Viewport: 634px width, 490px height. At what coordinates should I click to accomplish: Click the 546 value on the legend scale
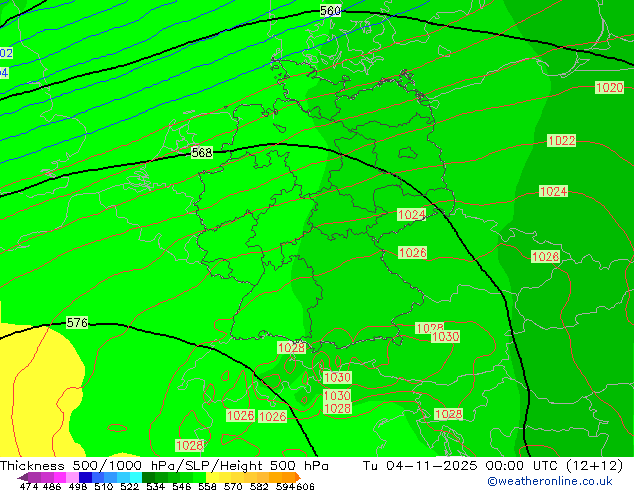181,486
